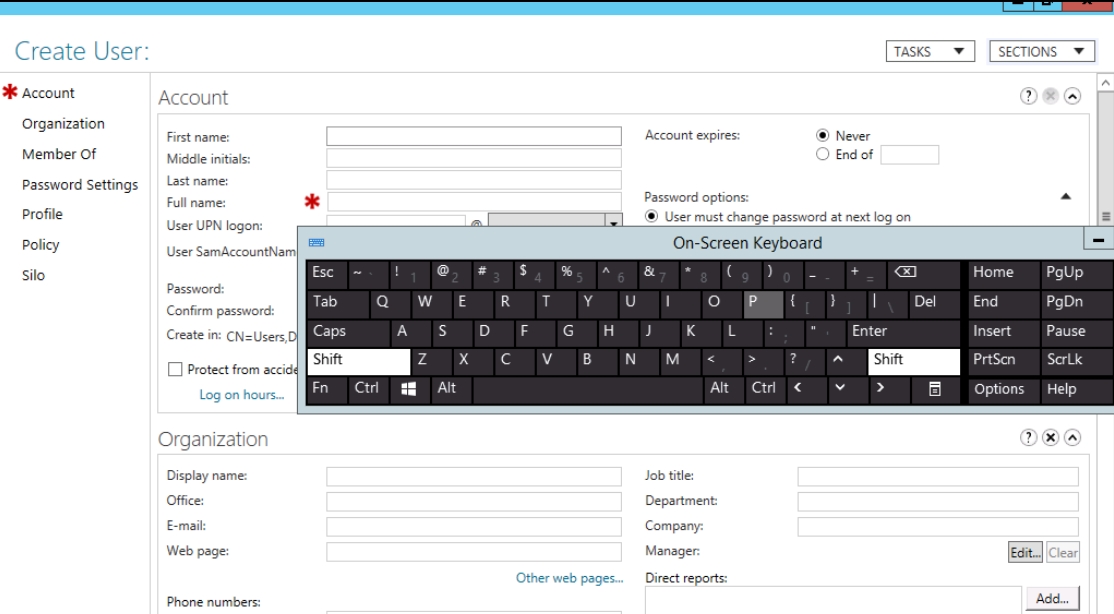The image size is (1114, 614).
Task: Close the Organization section with its X icon
Action: 1050,439
